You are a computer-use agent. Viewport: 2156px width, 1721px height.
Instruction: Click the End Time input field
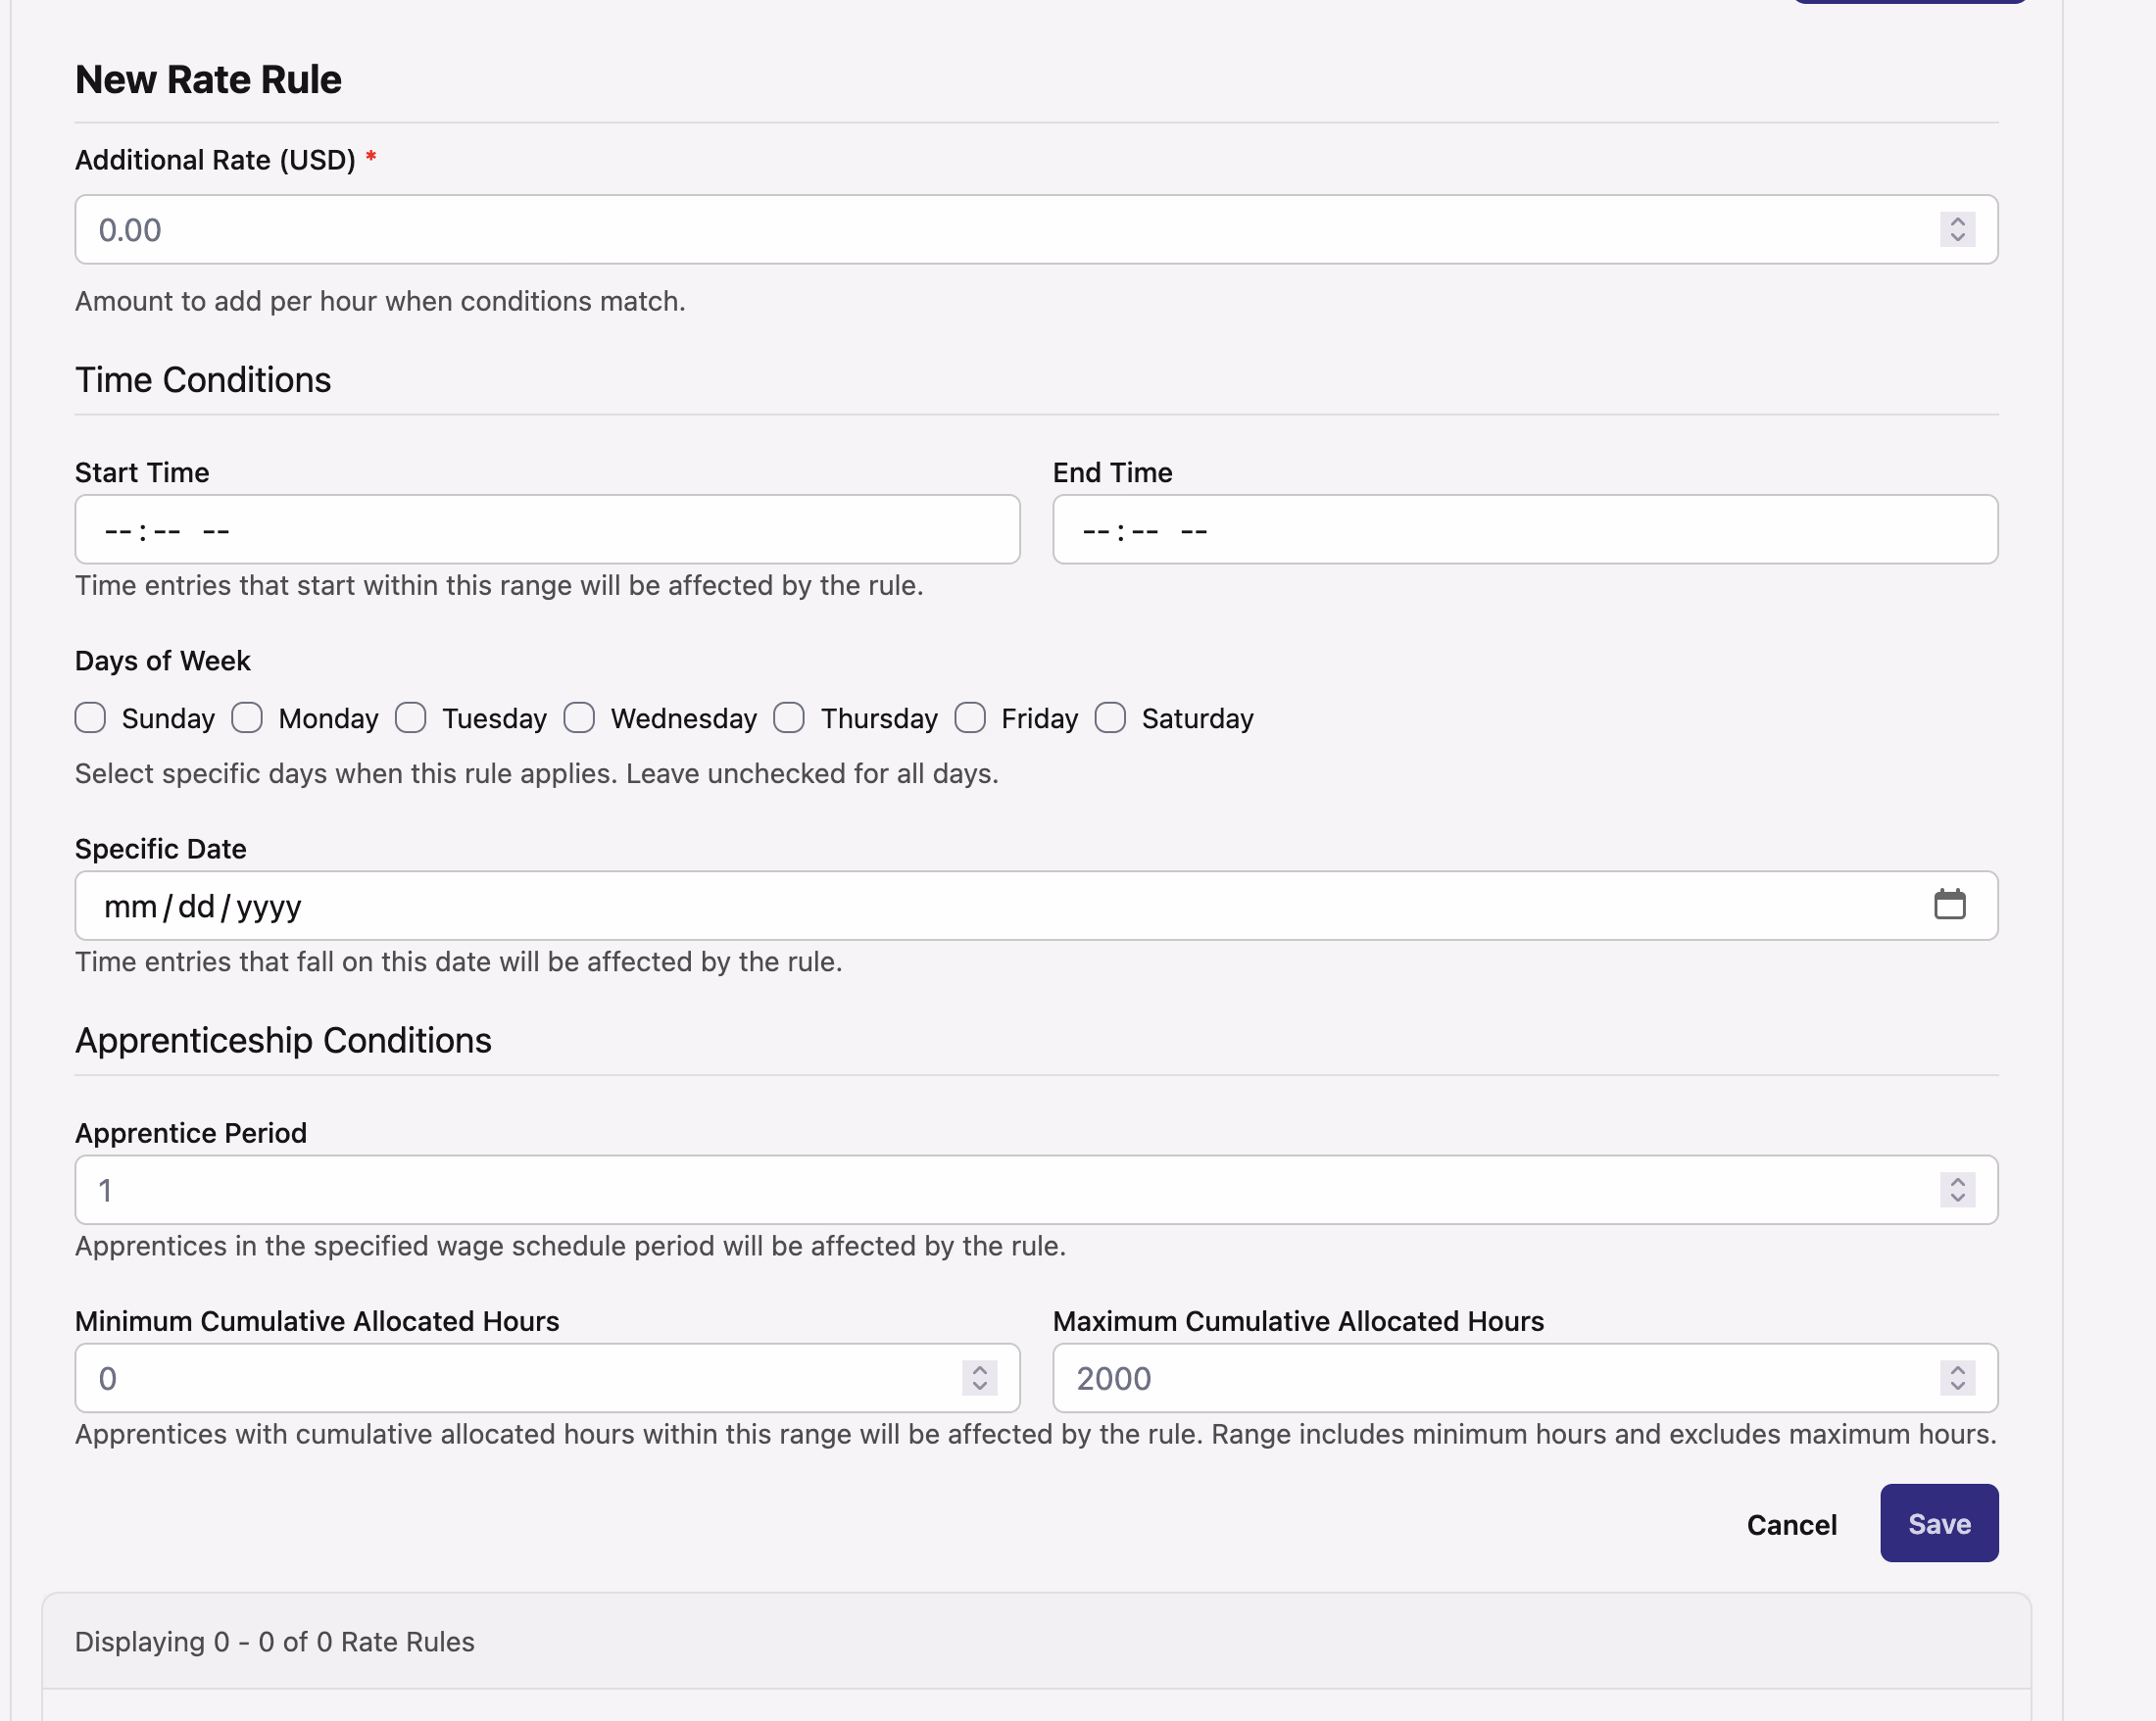point(1525,530)
